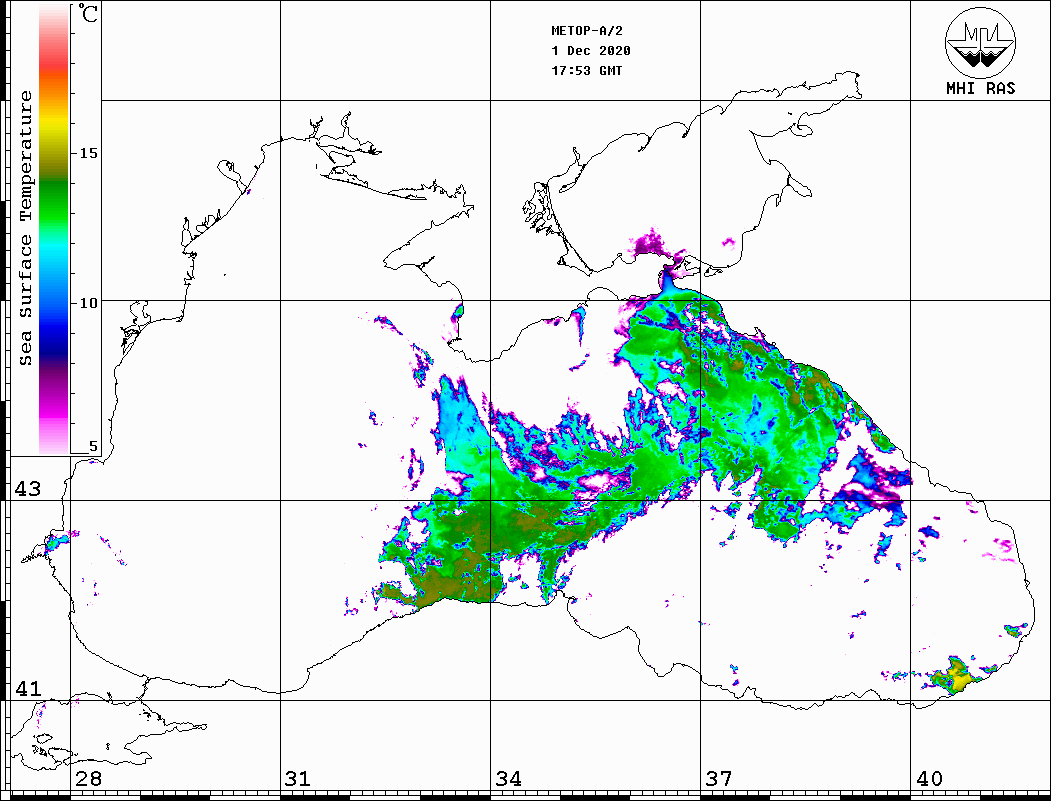Click longitude label 34
Viewport: 1051px width, 801px height.
(x=508, y=778)
